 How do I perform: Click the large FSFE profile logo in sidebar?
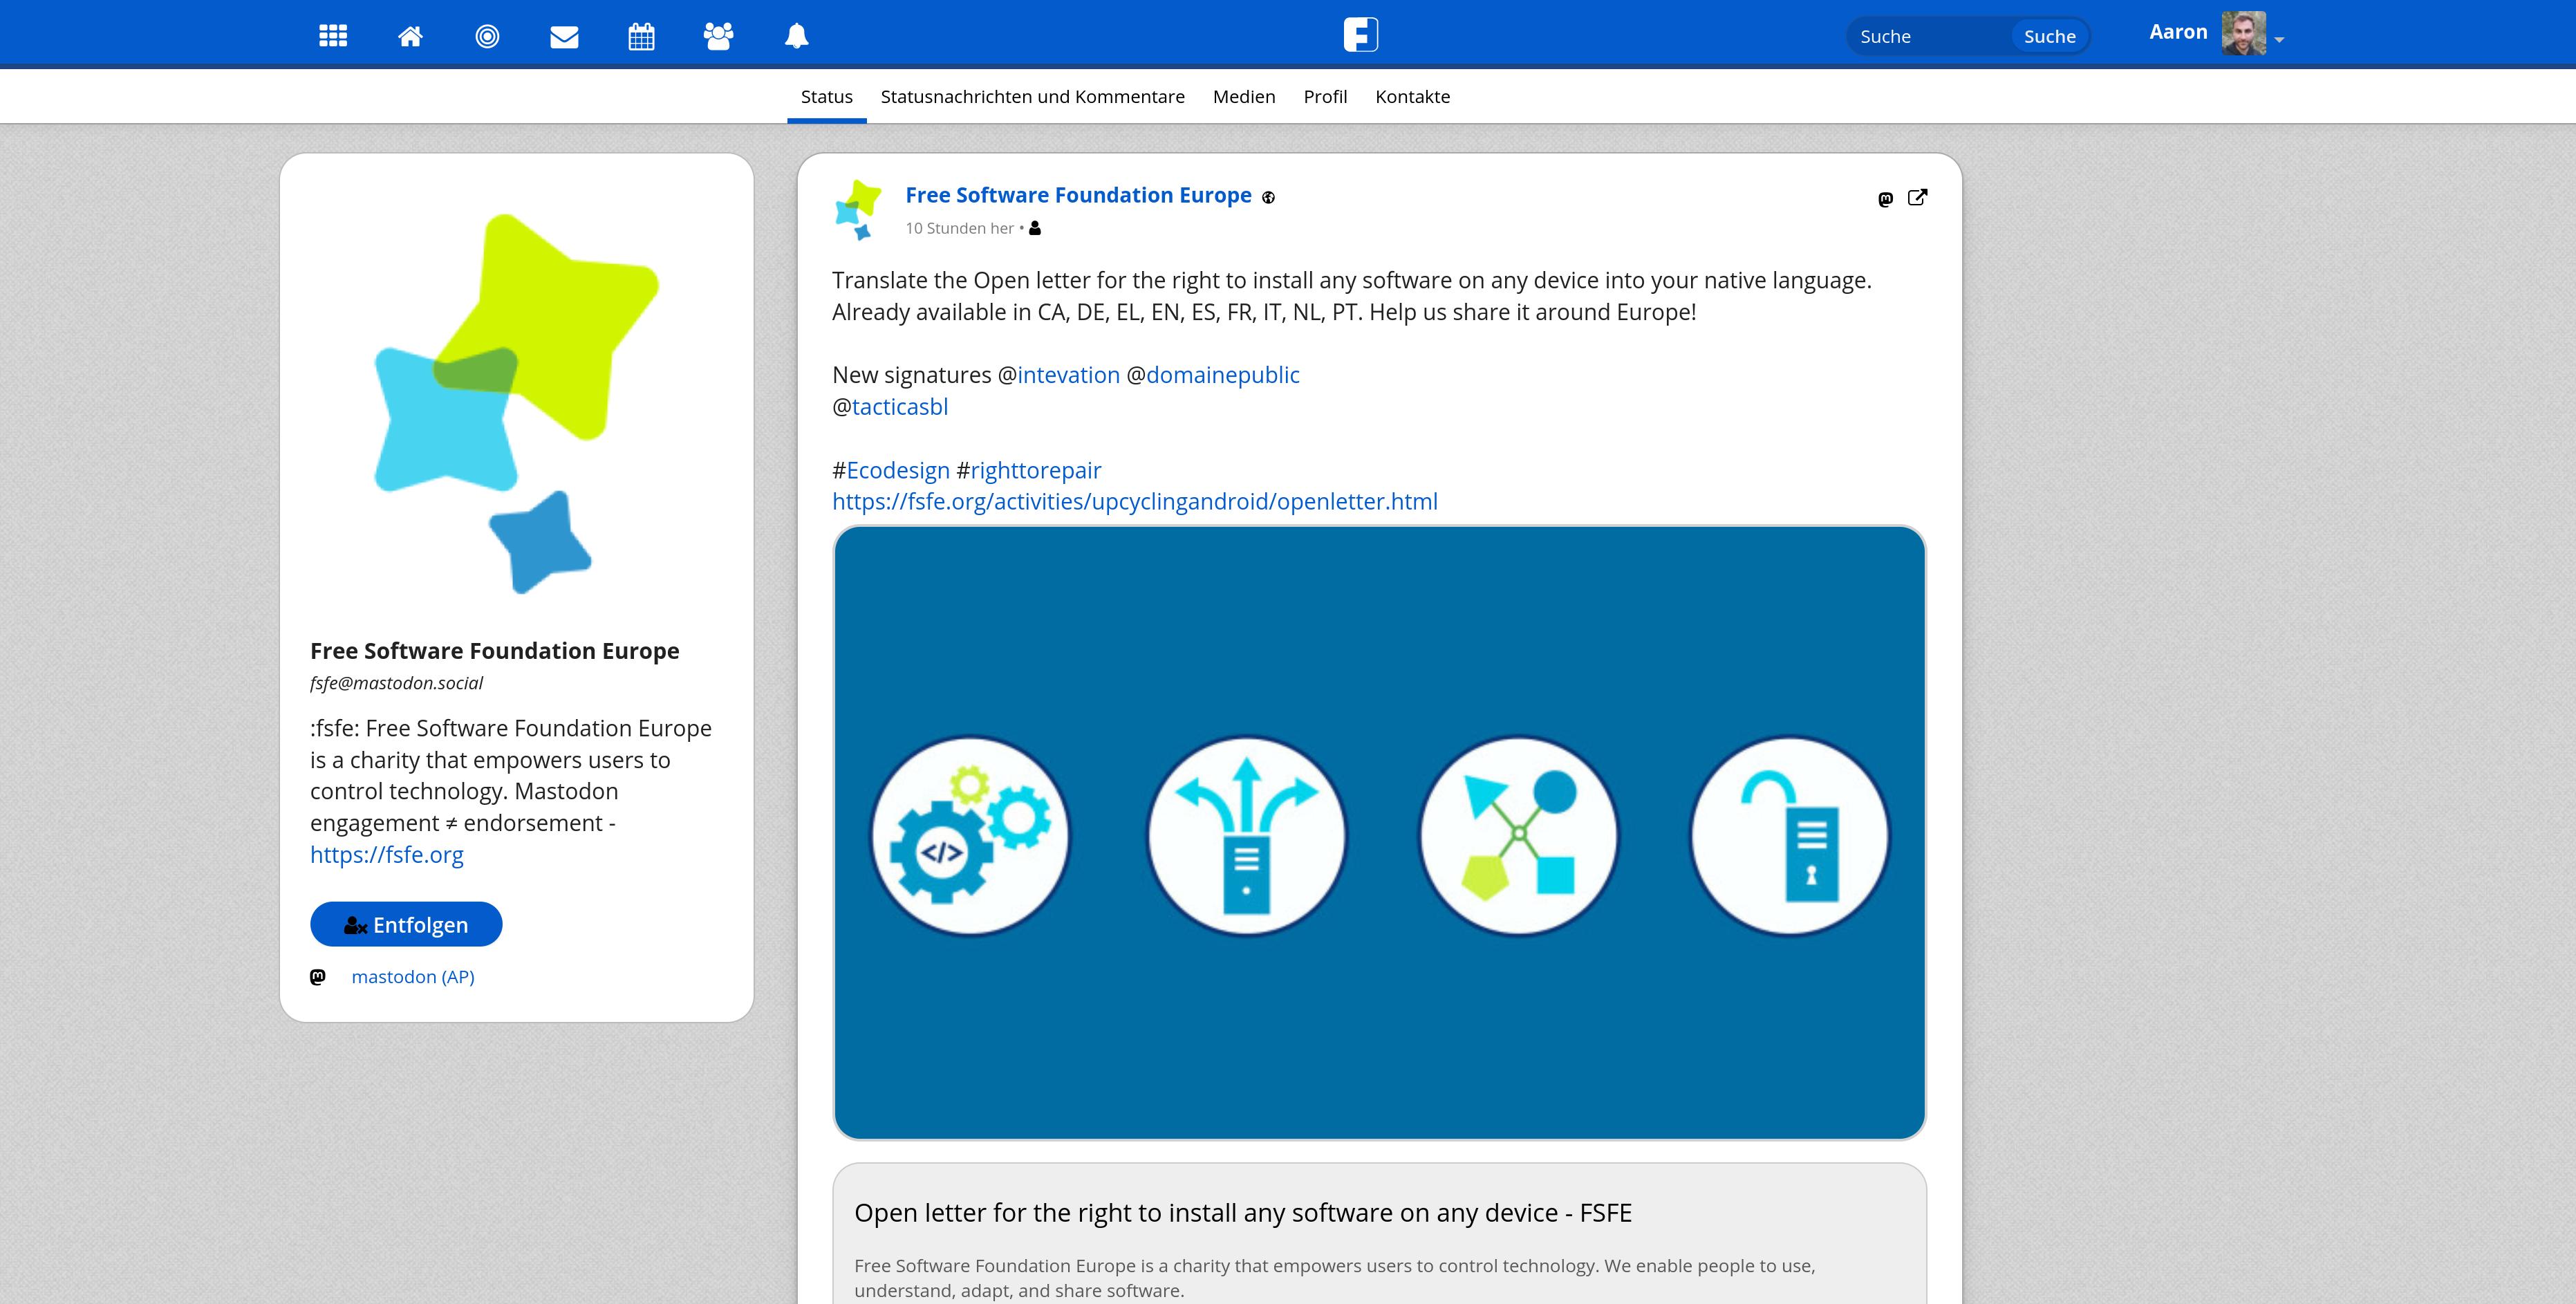click(x=517, y=403)
